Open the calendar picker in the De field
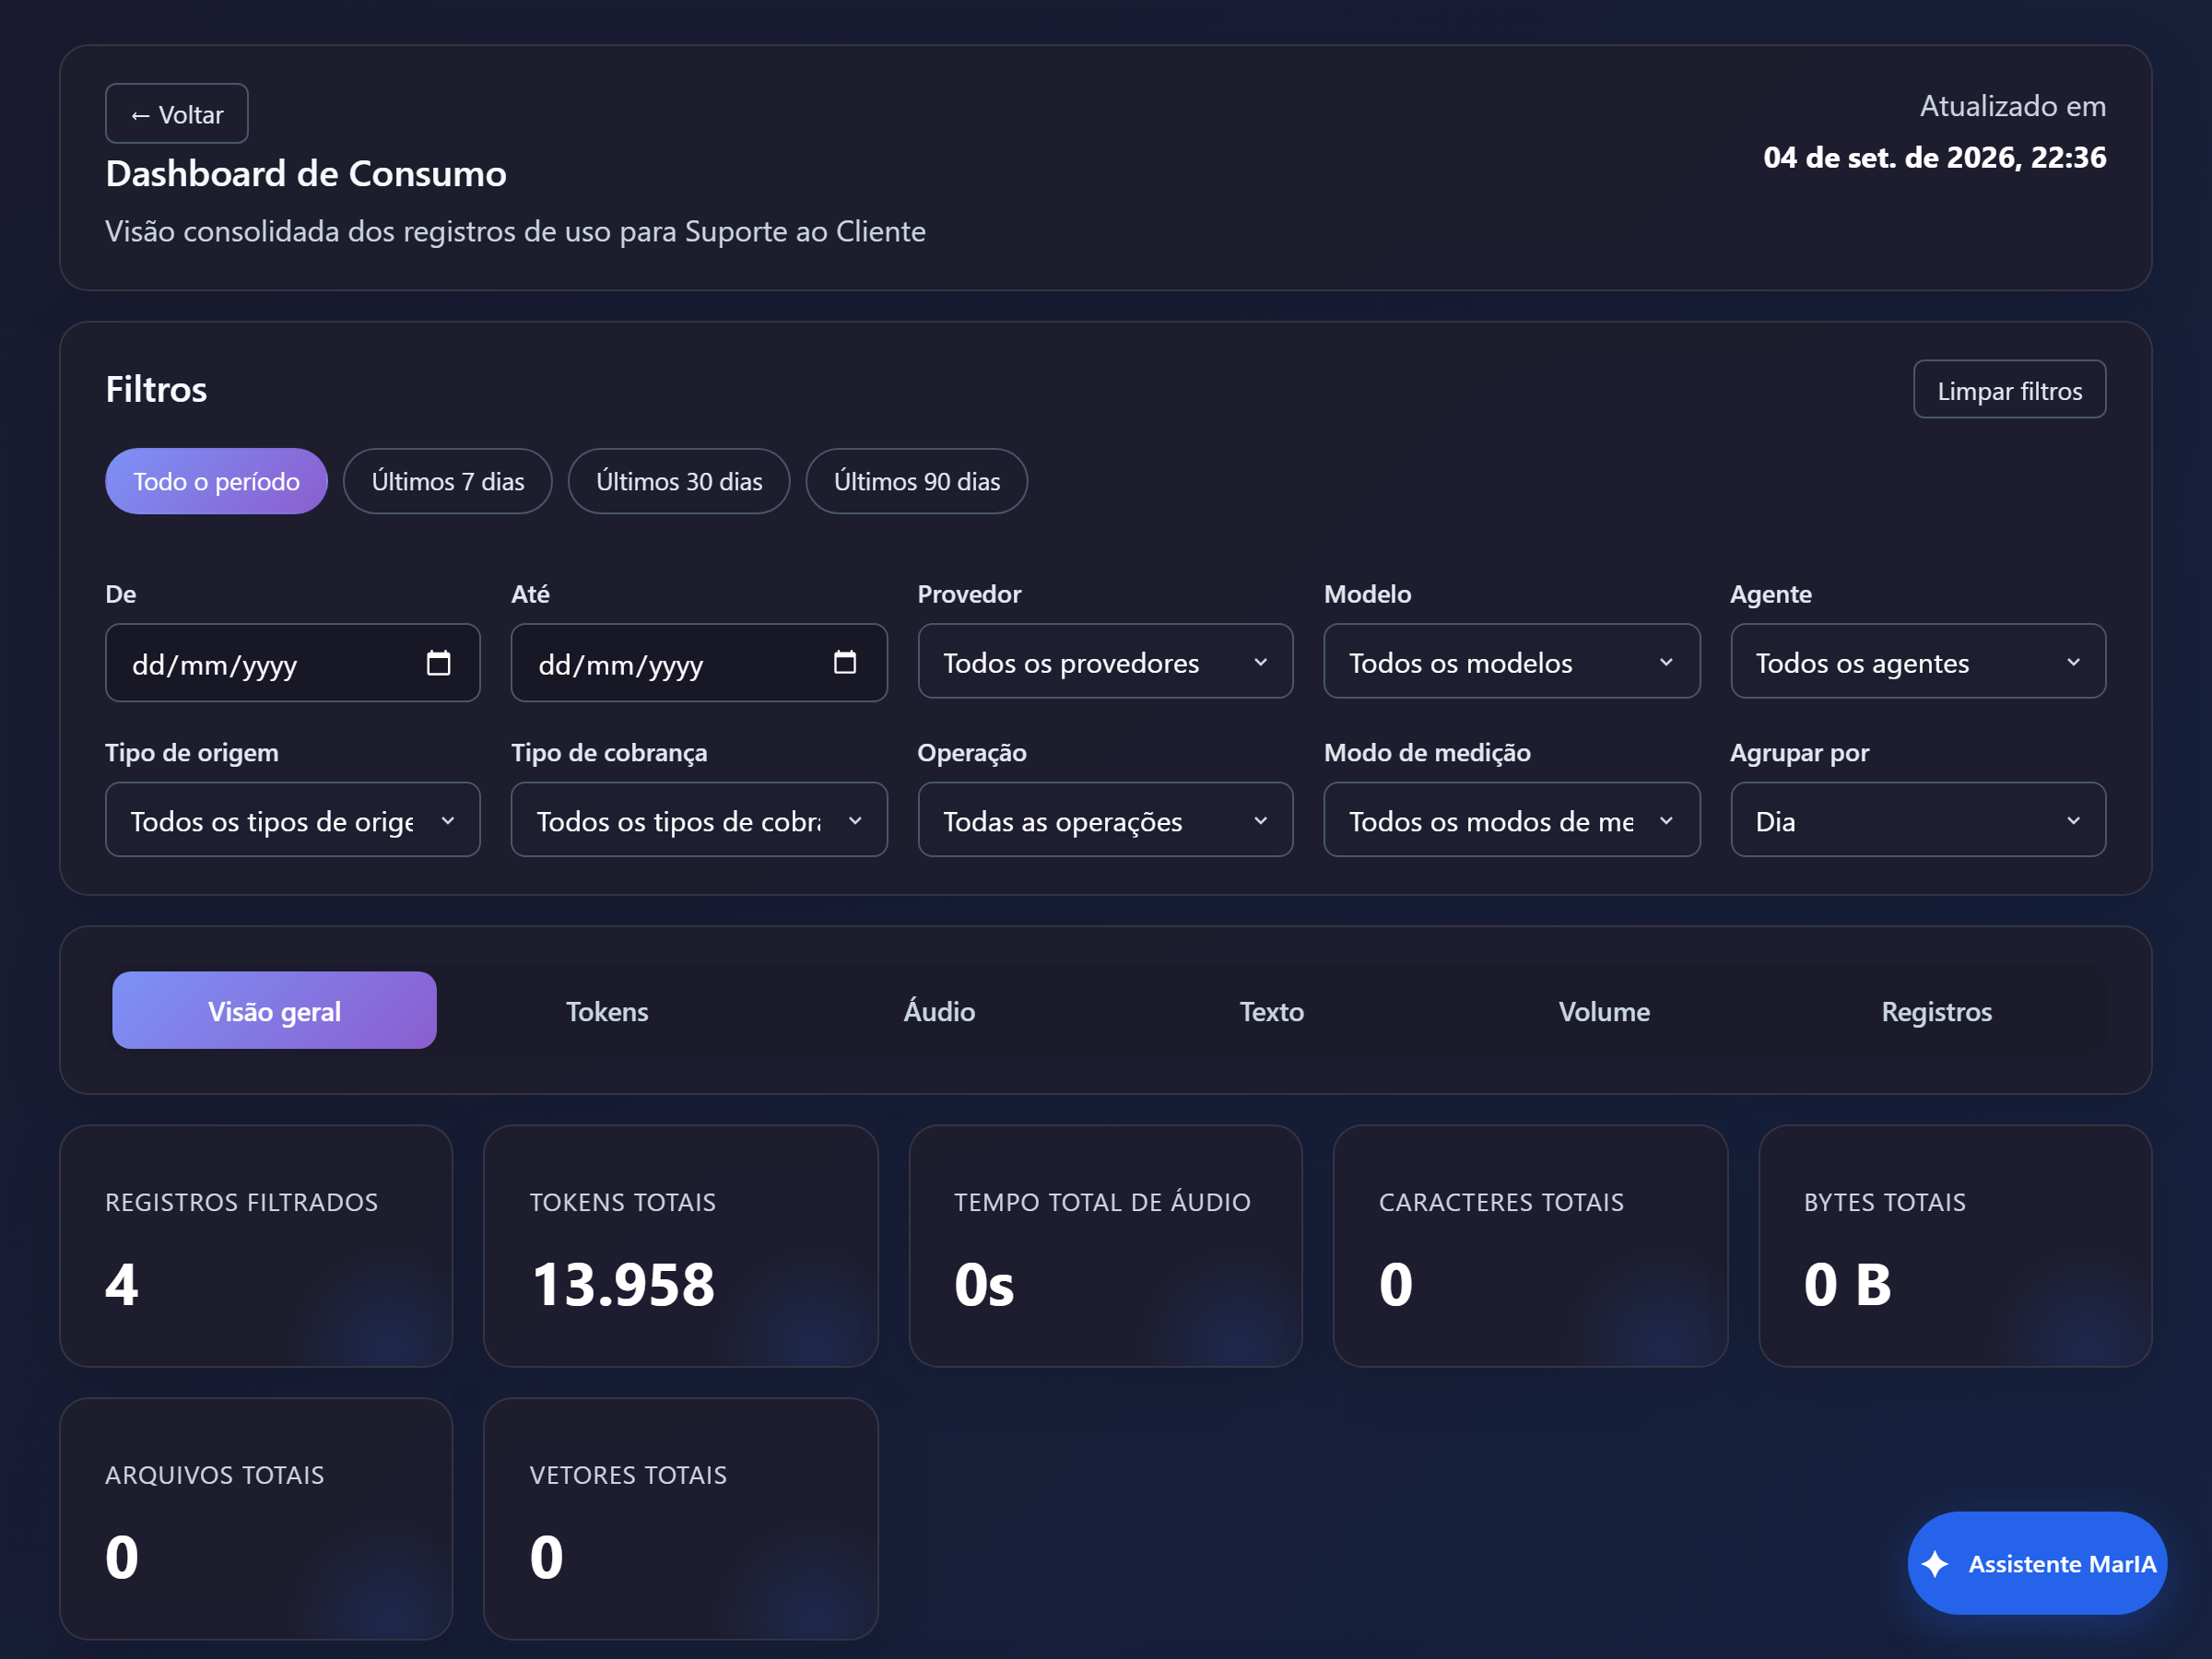This screenshot has height=1659, width=2212. click(438, 663)
